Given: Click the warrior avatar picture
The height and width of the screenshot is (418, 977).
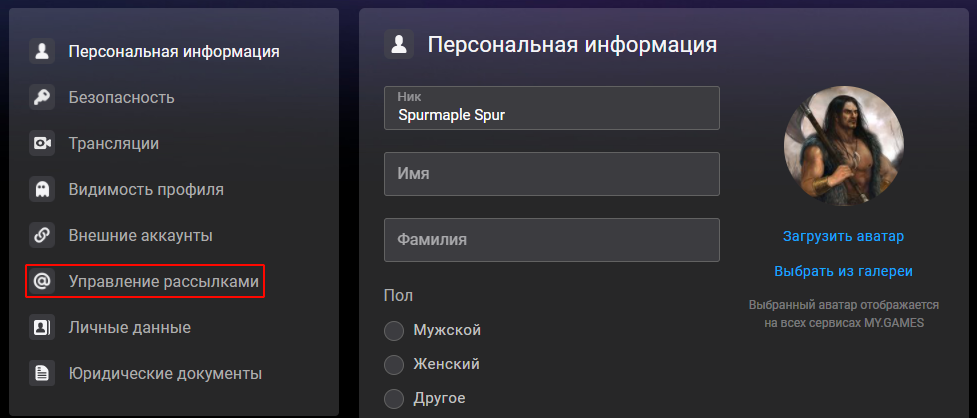Looking at the screenshot, I should [844, 146].
